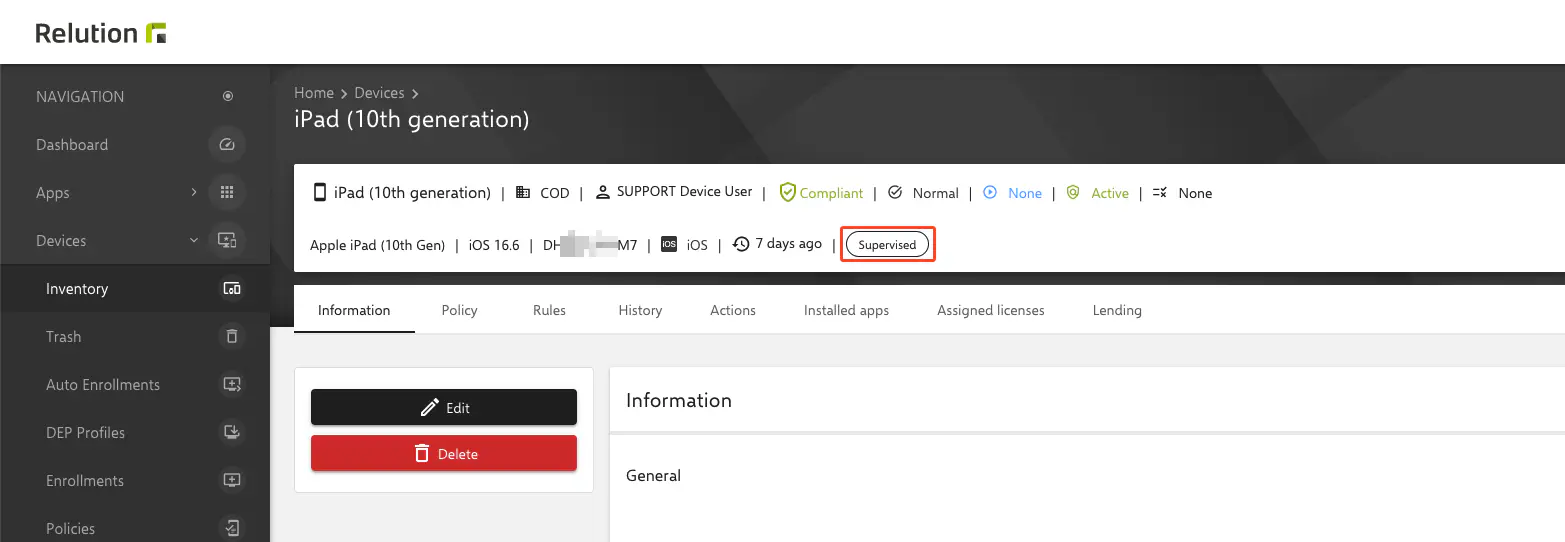
Task: Click the Devices icon in navigation
Action: pyautogui.click(x=227, y=241)
